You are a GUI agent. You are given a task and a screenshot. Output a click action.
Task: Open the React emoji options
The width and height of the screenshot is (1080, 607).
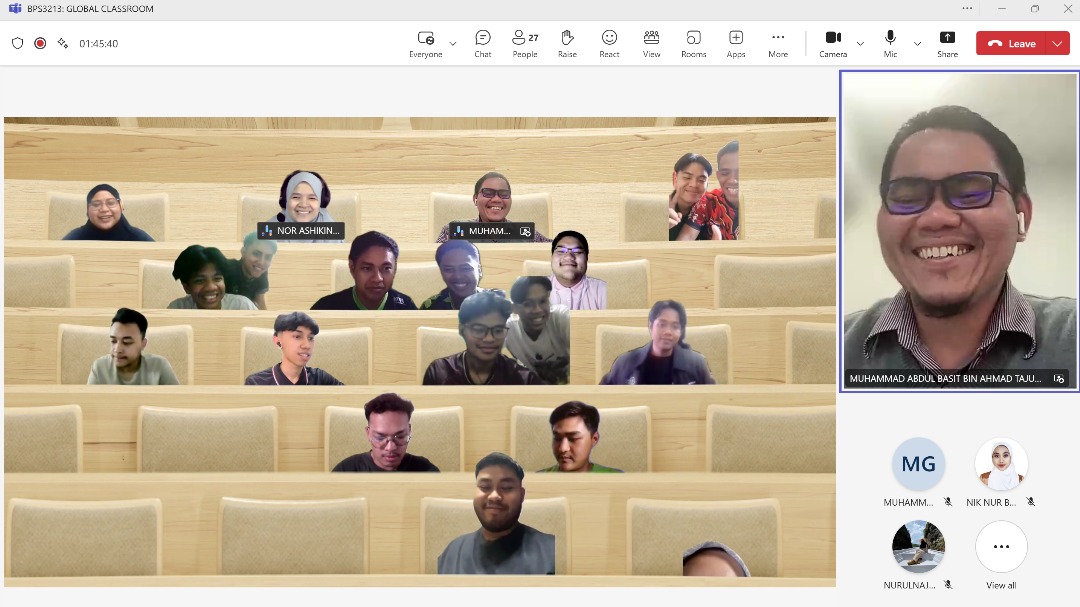pyautogui.click(x=609, y=43)
